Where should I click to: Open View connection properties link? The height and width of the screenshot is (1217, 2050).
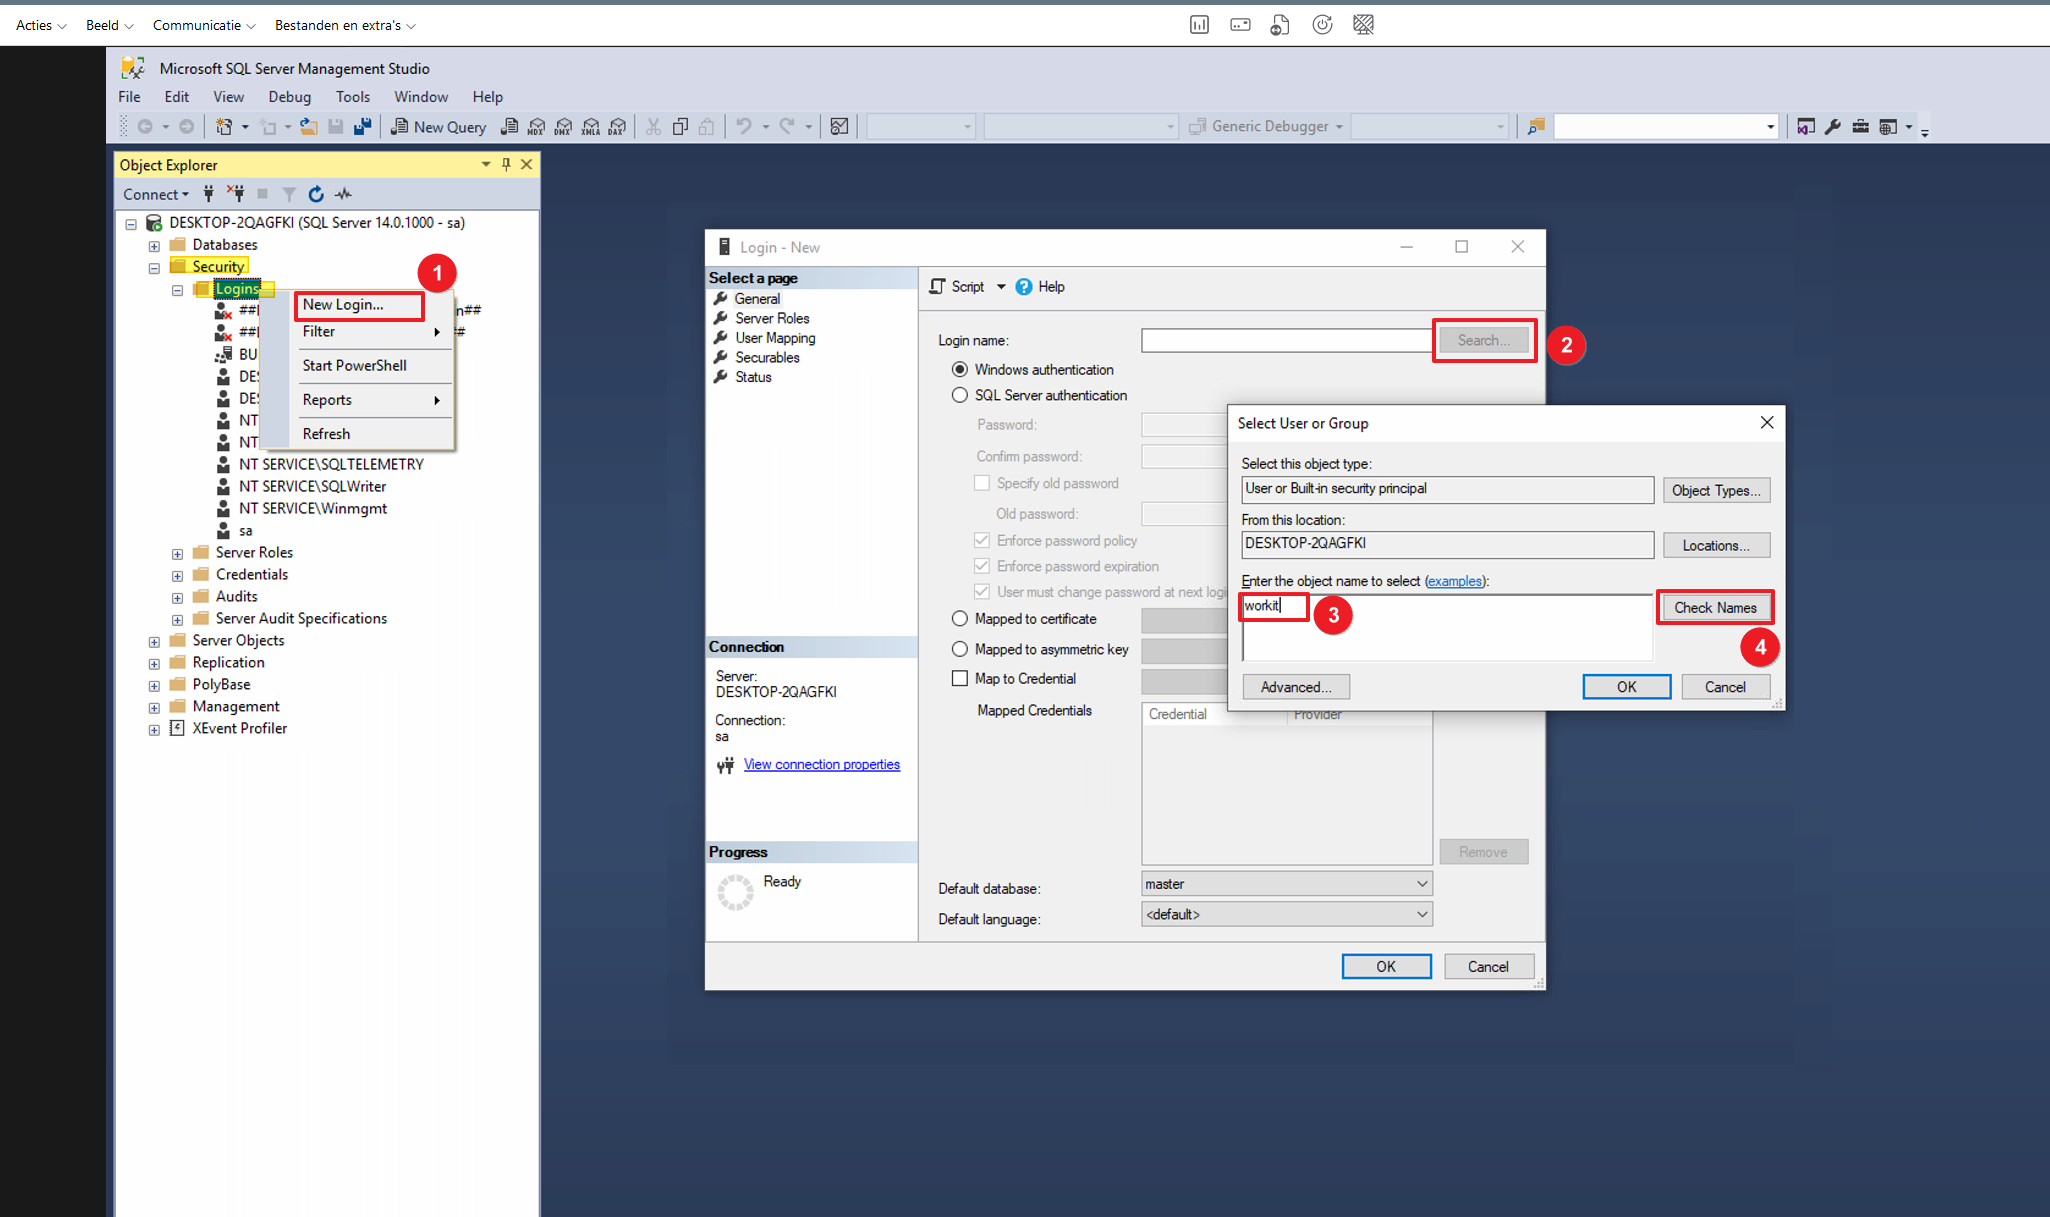[x=821, y=765]
